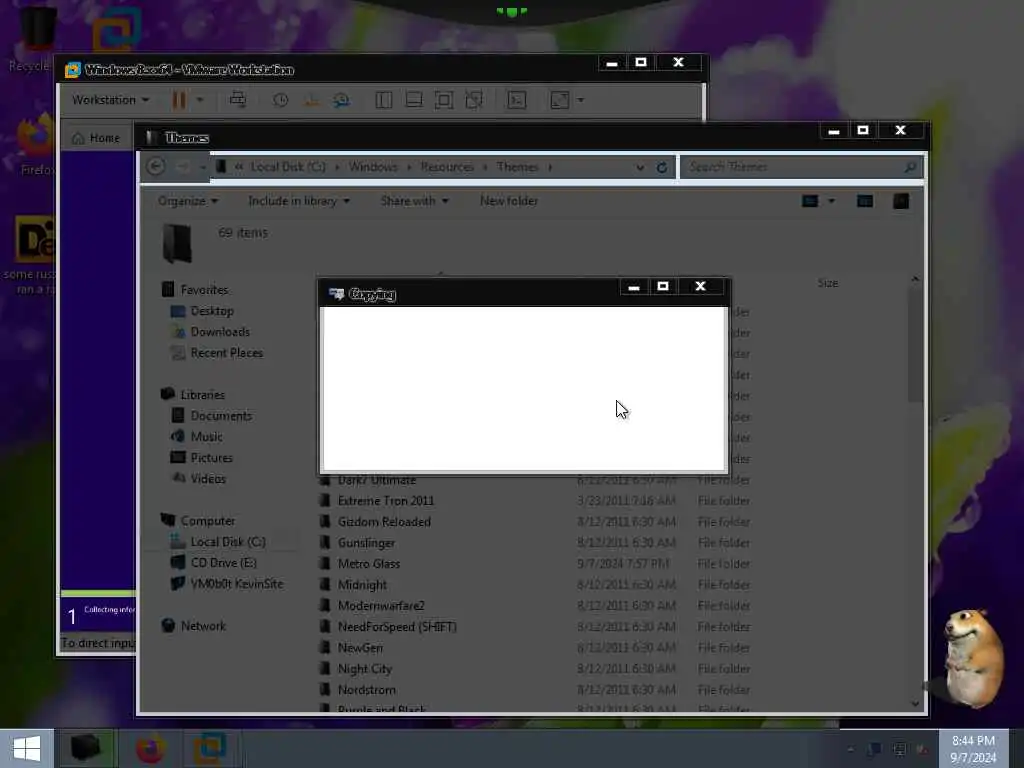The height and width of the screenshot is (768, 1024).
Task: Toggle the preview pane icon
Action: [865, 201]
